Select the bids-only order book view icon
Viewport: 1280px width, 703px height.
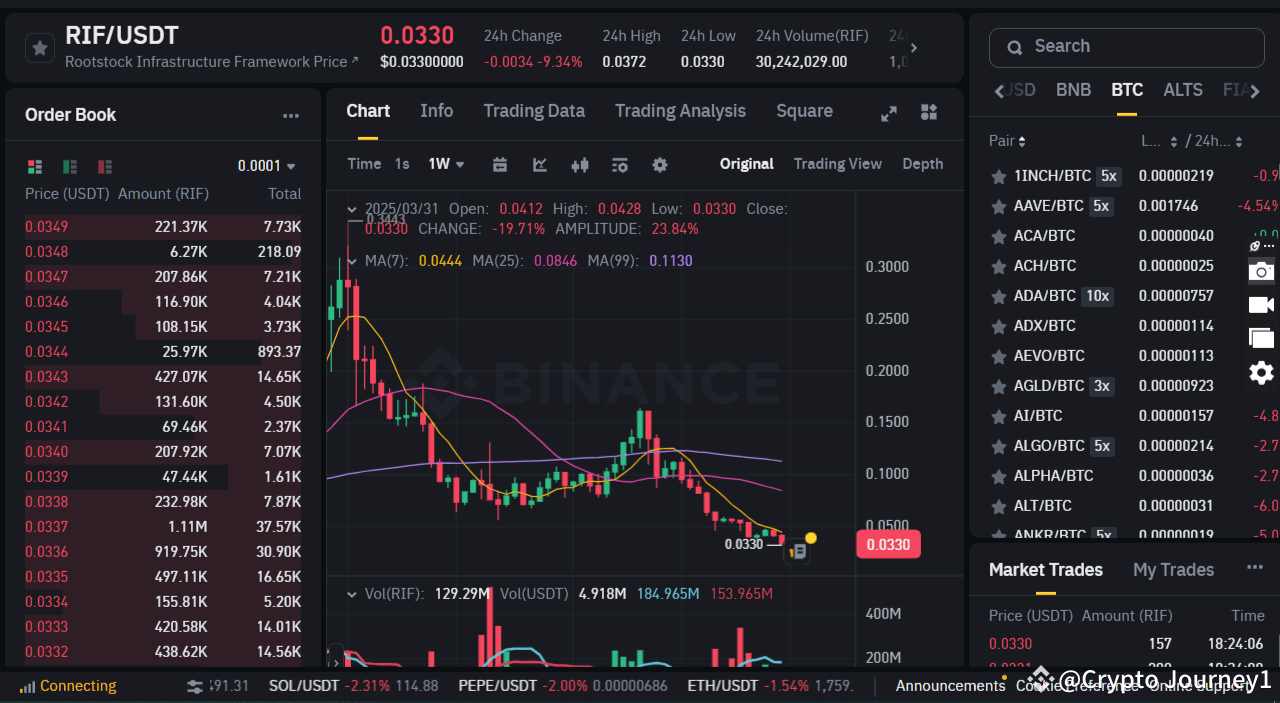[70, 167]
